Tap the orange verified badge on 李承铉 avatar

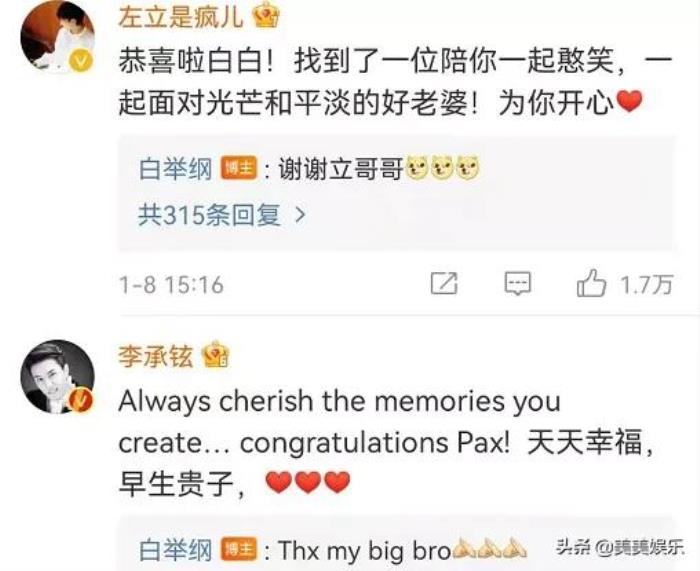(x=81, y=400)
